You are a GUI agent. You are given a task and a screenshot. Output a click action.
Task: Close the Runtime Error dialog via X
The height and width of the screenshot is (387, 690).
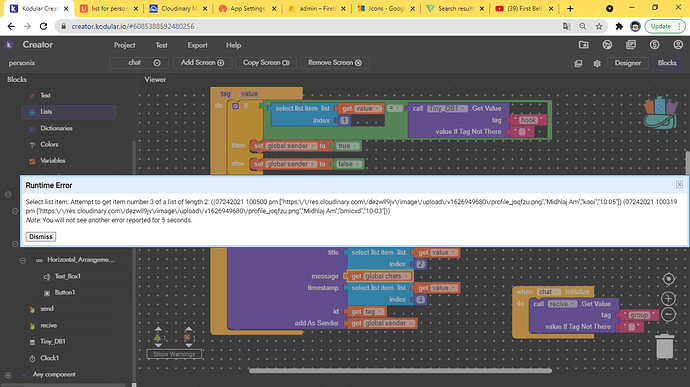(x=679, y=184)
